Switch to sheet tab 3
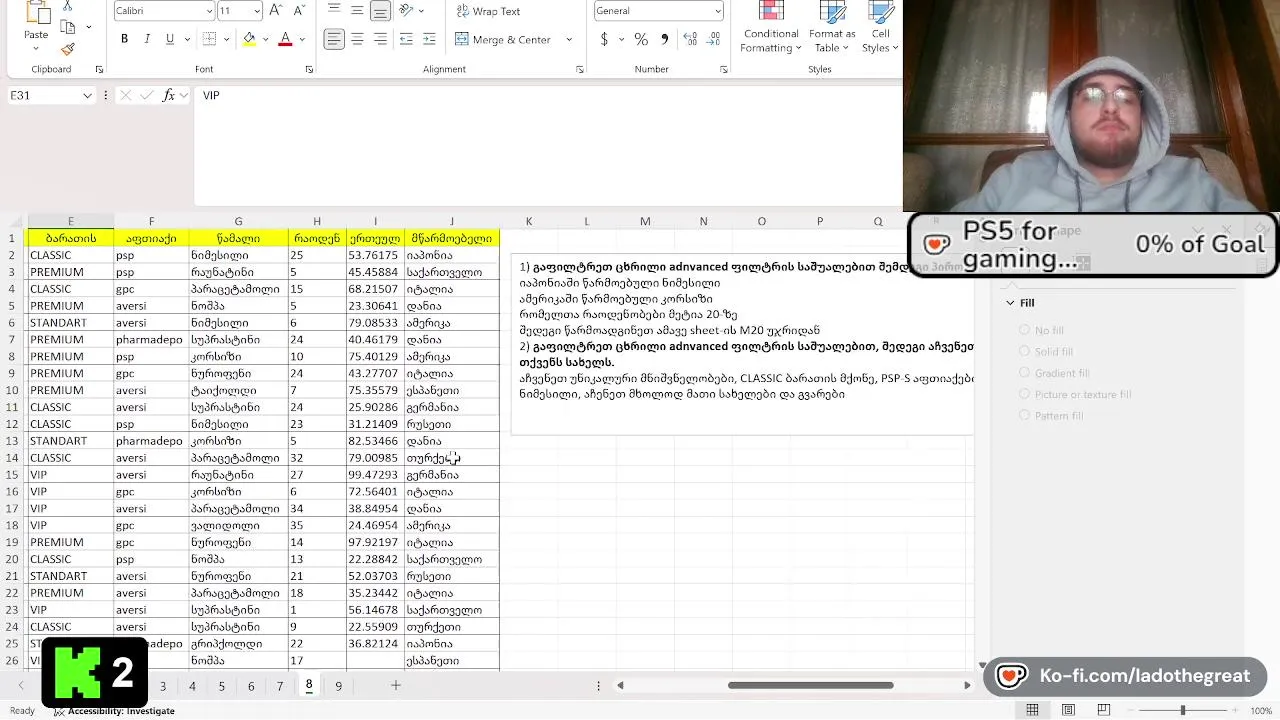This screenshot has height=720, width=1280. (162, 686)
